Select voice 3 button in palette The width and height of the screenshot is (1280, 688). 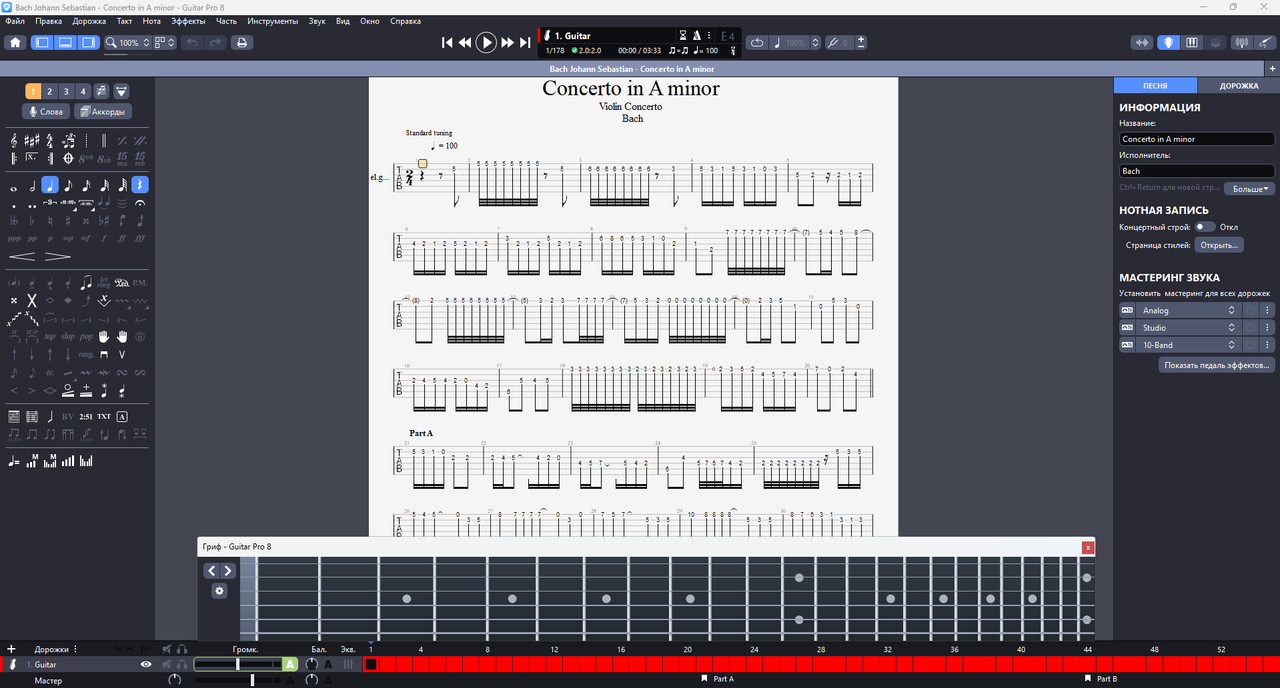66,91
